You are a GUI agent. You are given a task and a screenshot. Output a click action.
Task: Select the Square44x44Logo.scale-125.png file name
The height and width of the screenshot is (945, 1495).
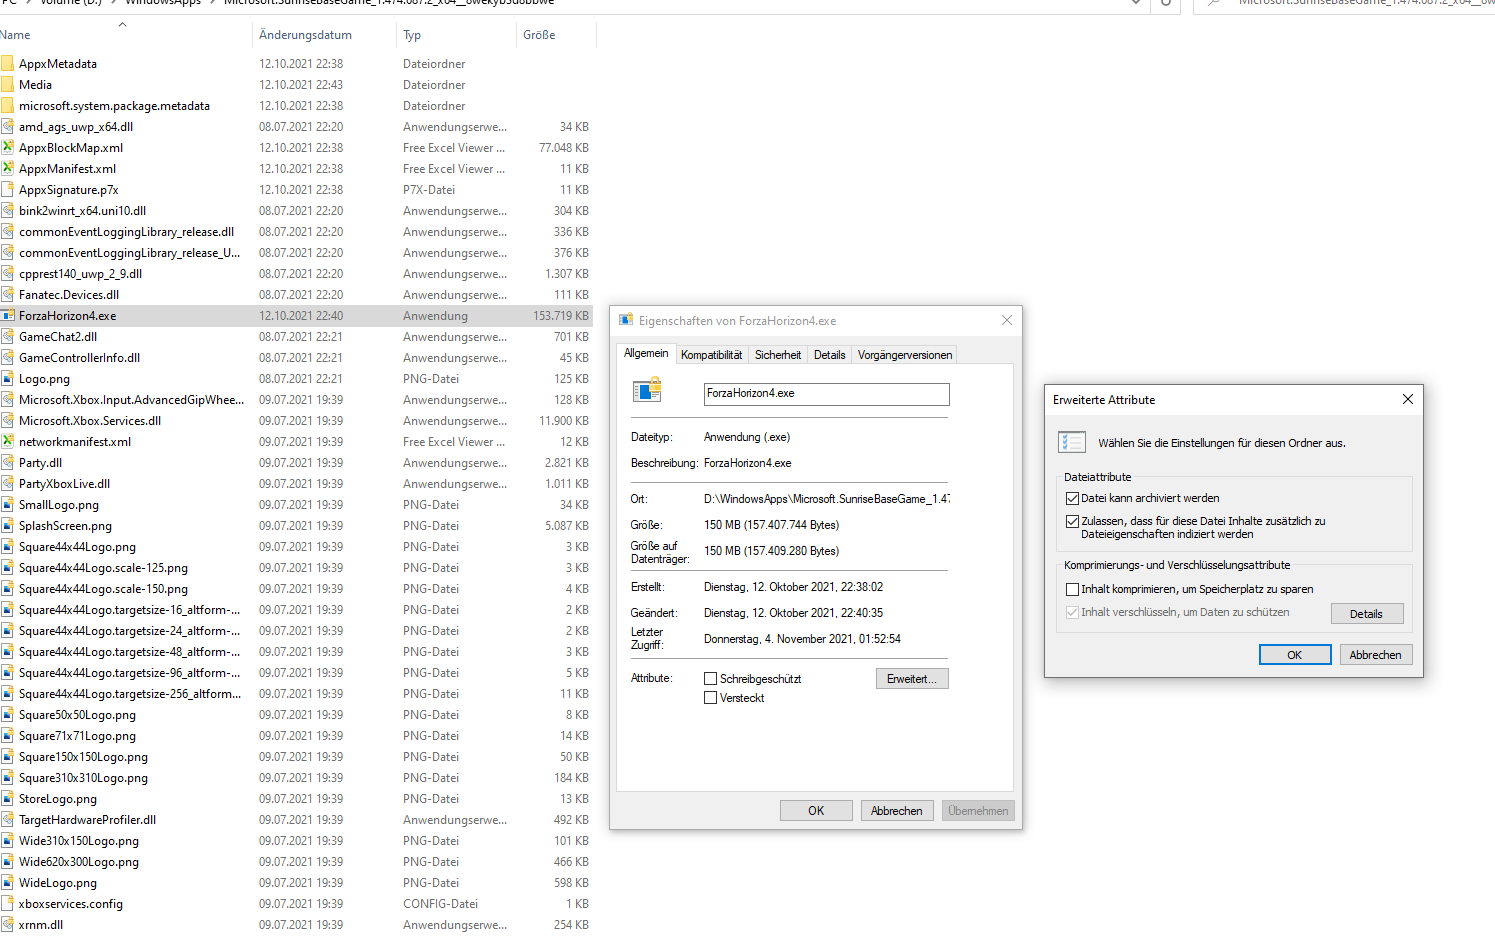coord(103,568)
